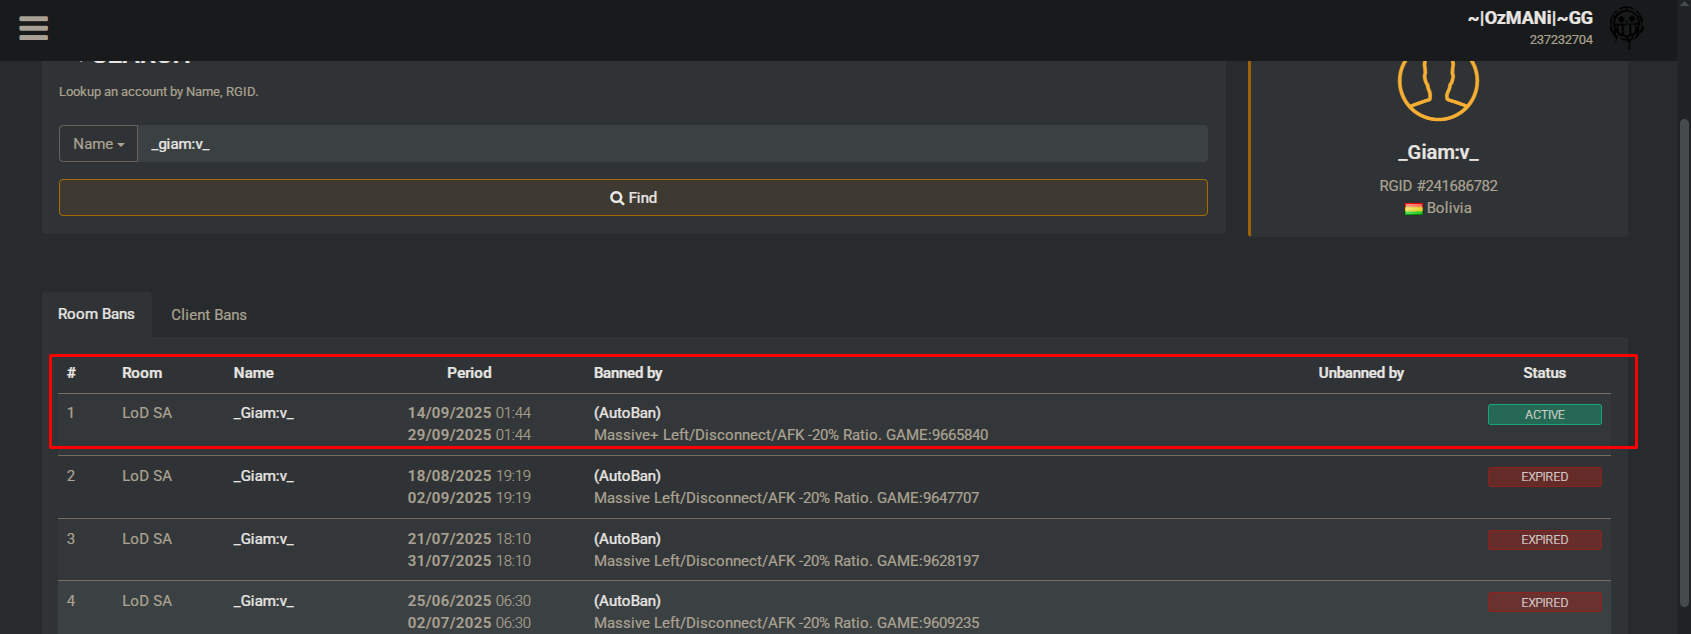Click the Unbanned by column header

[x=1361, y=373]
